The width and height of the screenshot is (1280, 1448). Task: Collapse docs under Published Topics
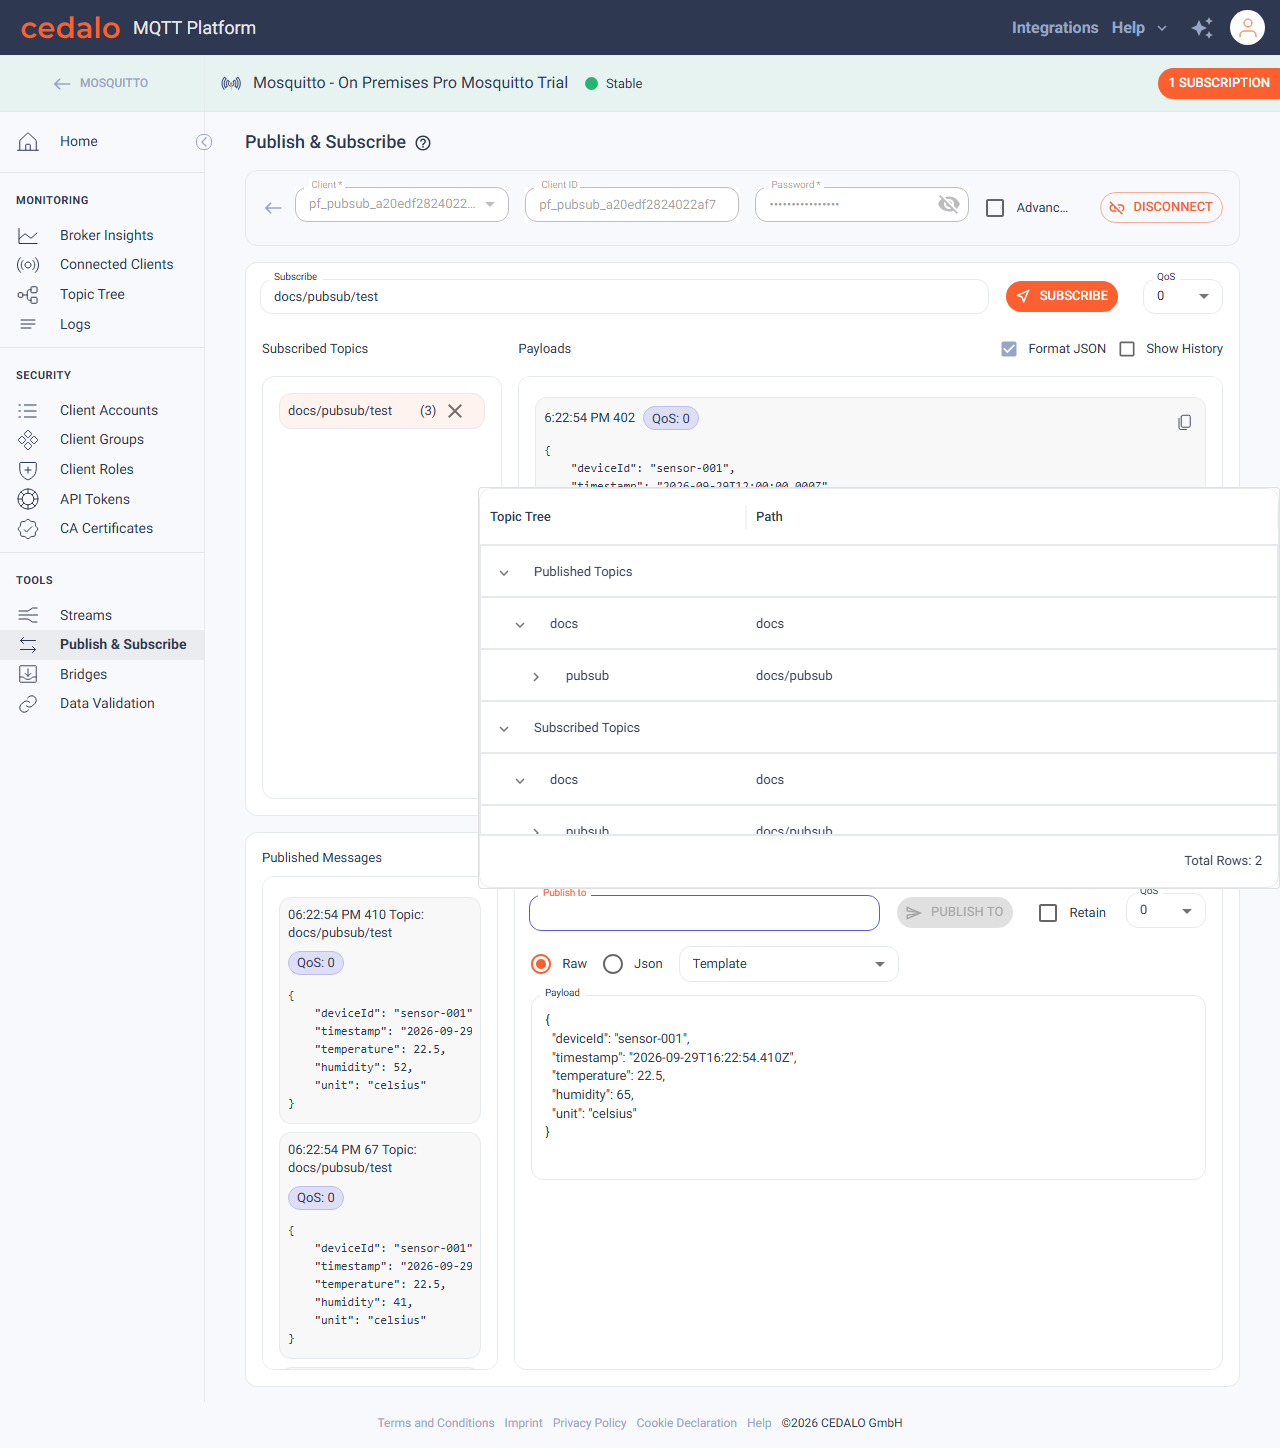[520, 624]
